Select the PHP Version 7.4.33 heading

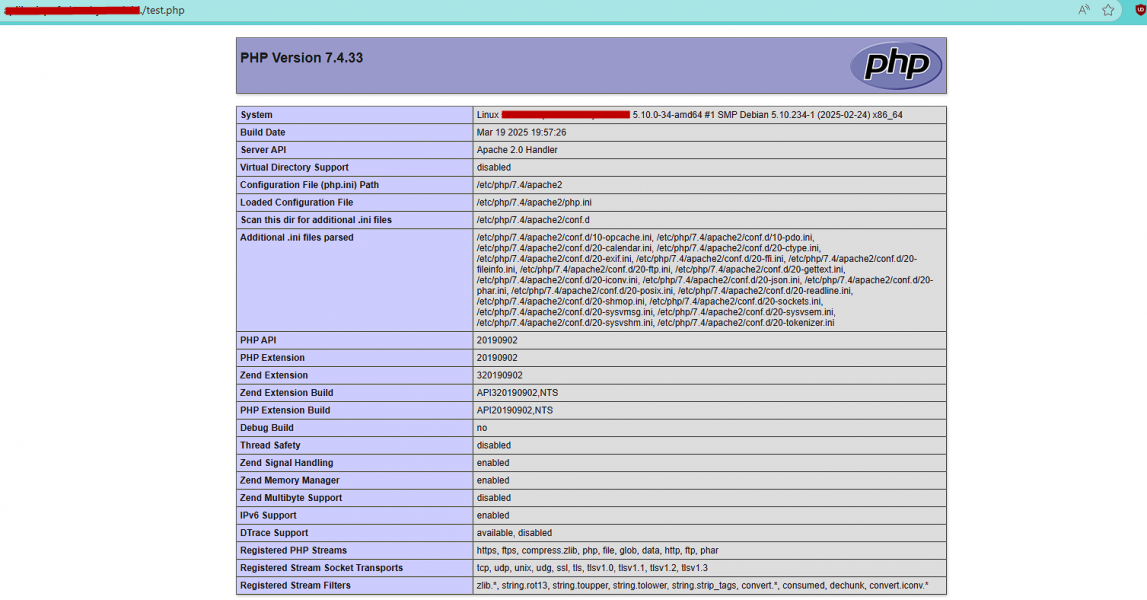(301, 58)
